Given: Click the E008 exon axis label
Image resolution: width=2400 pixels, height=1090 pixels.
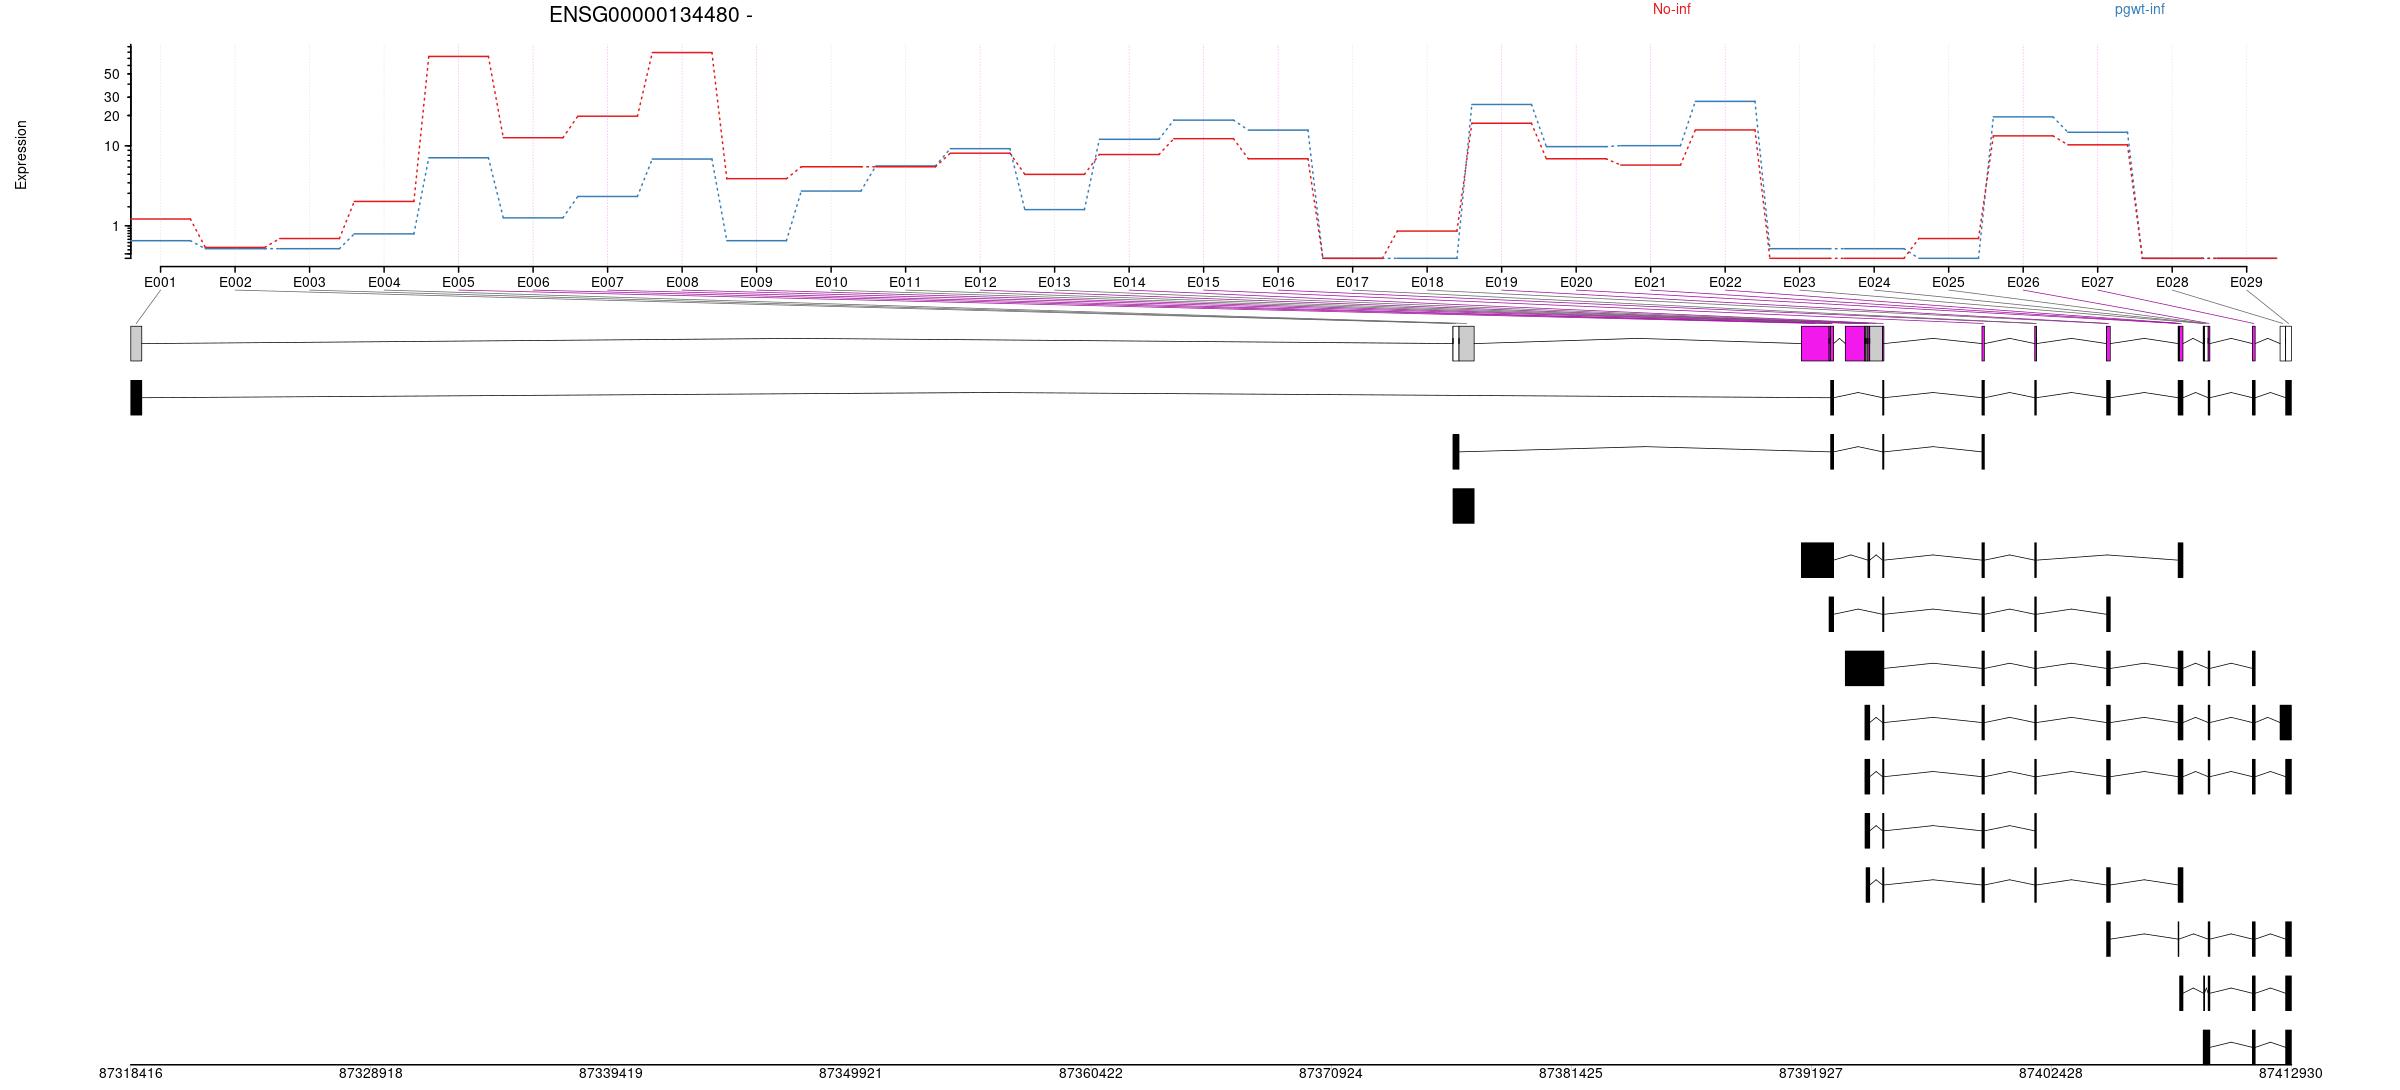Looking at the screenshot, I should pyautogui.click(x=682, y=282).
